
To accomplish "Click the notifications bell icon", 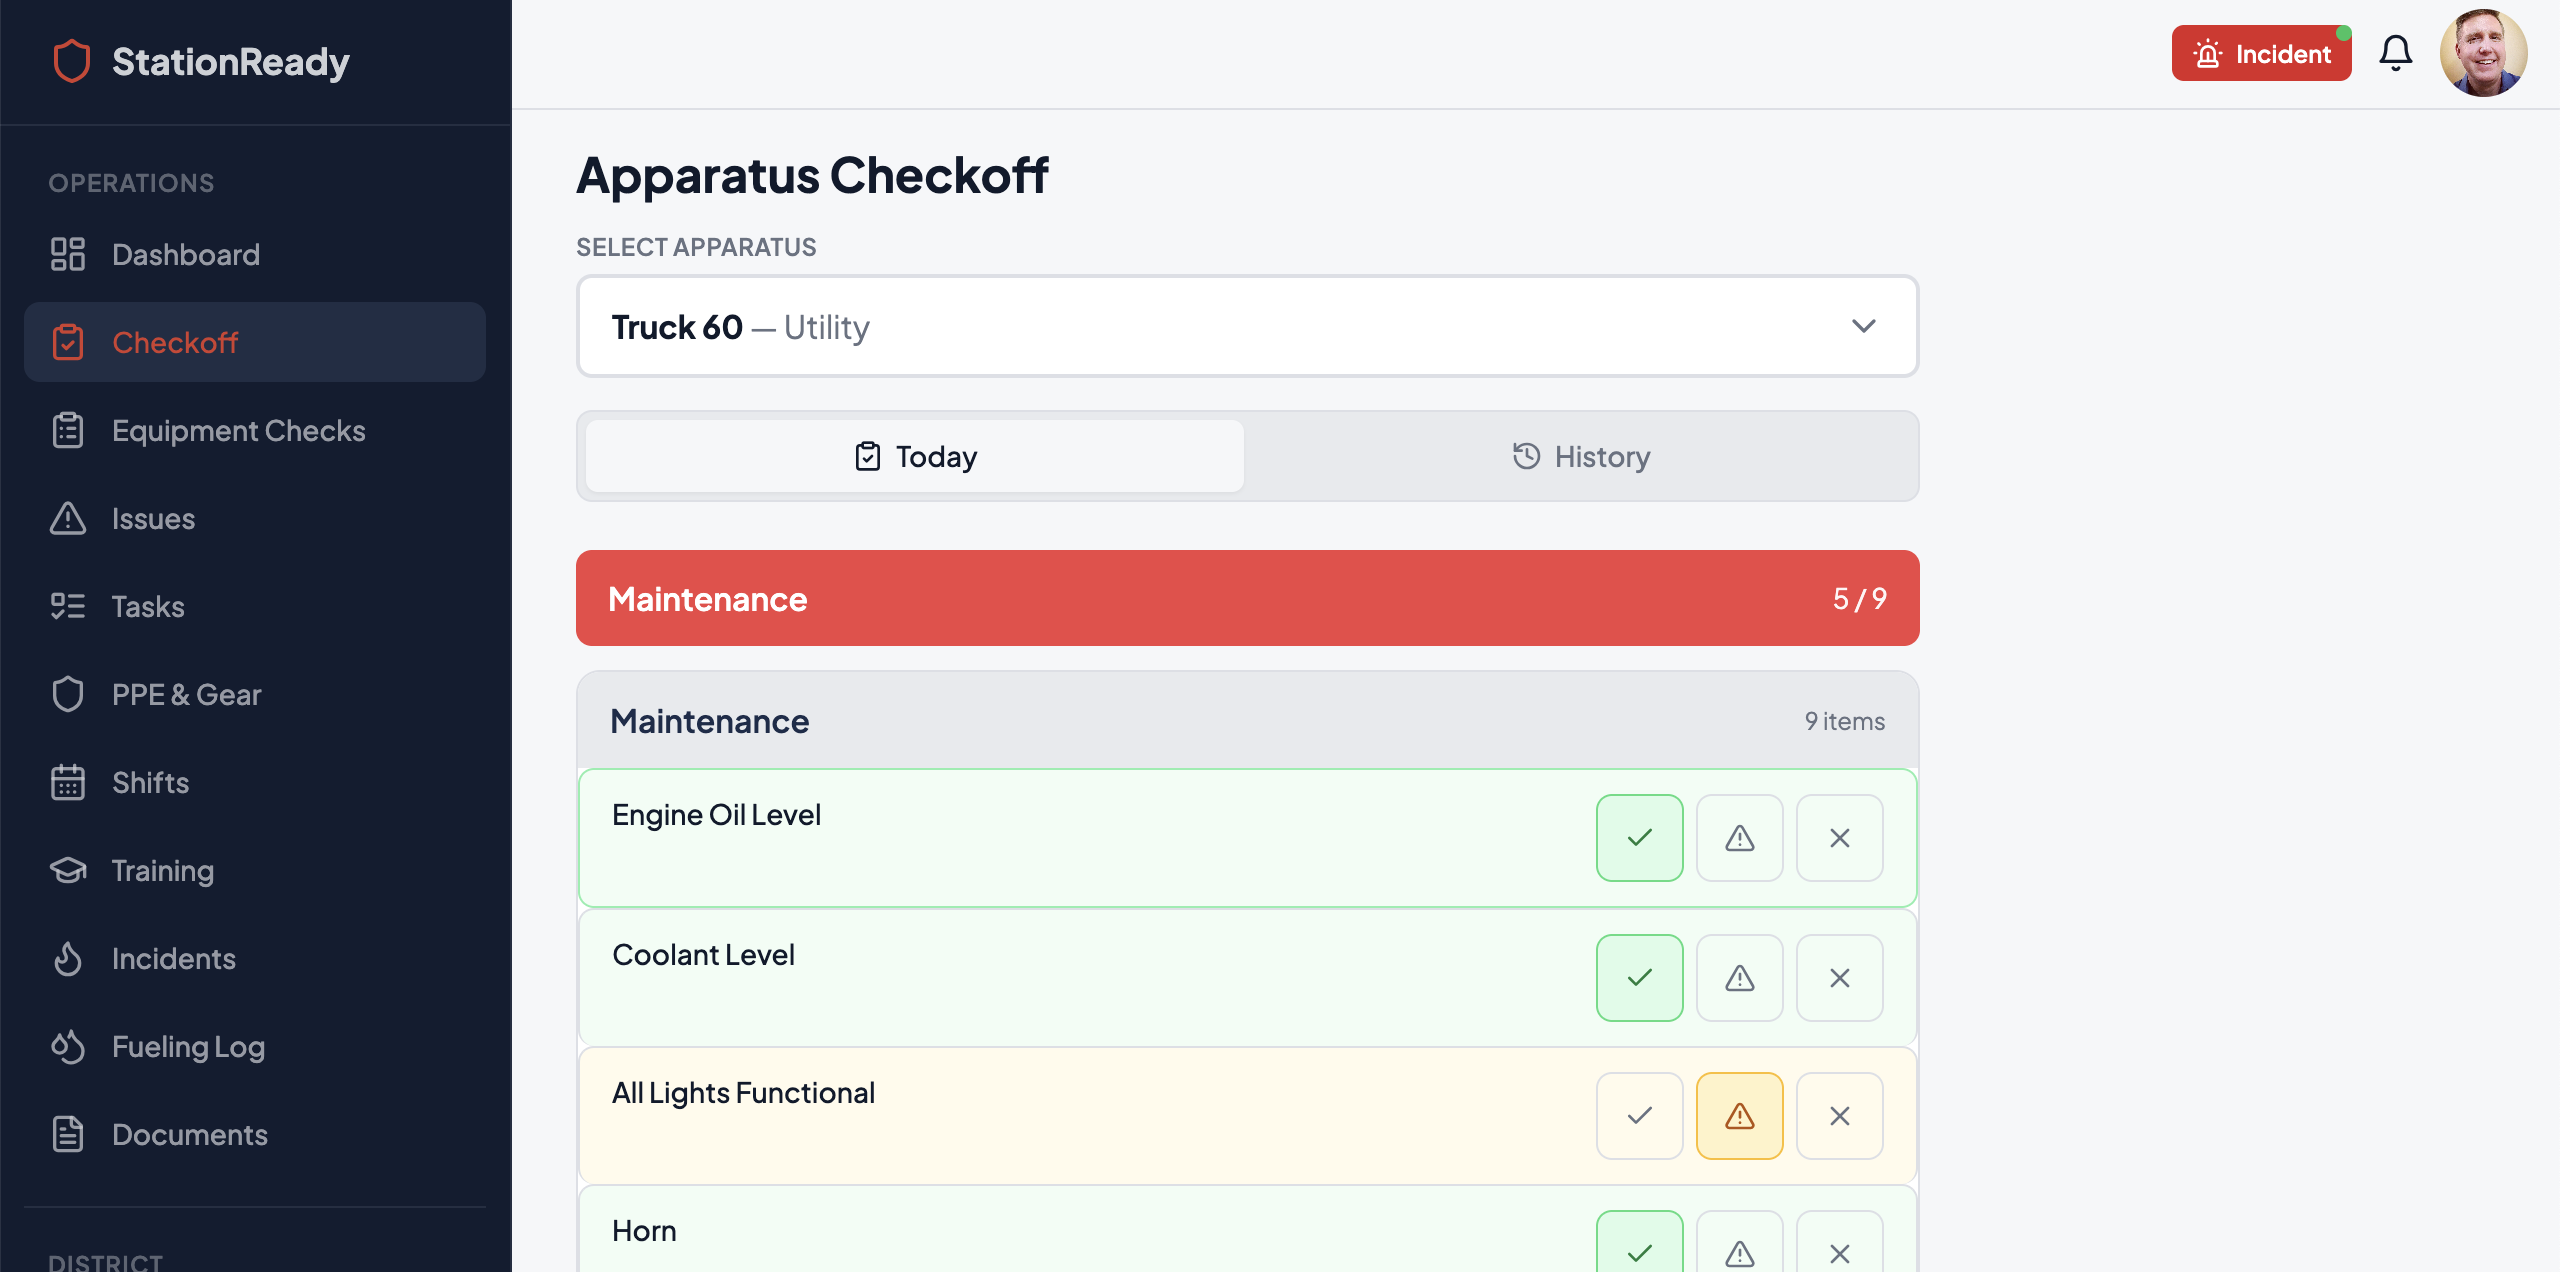I will (x=2395, y=53).
